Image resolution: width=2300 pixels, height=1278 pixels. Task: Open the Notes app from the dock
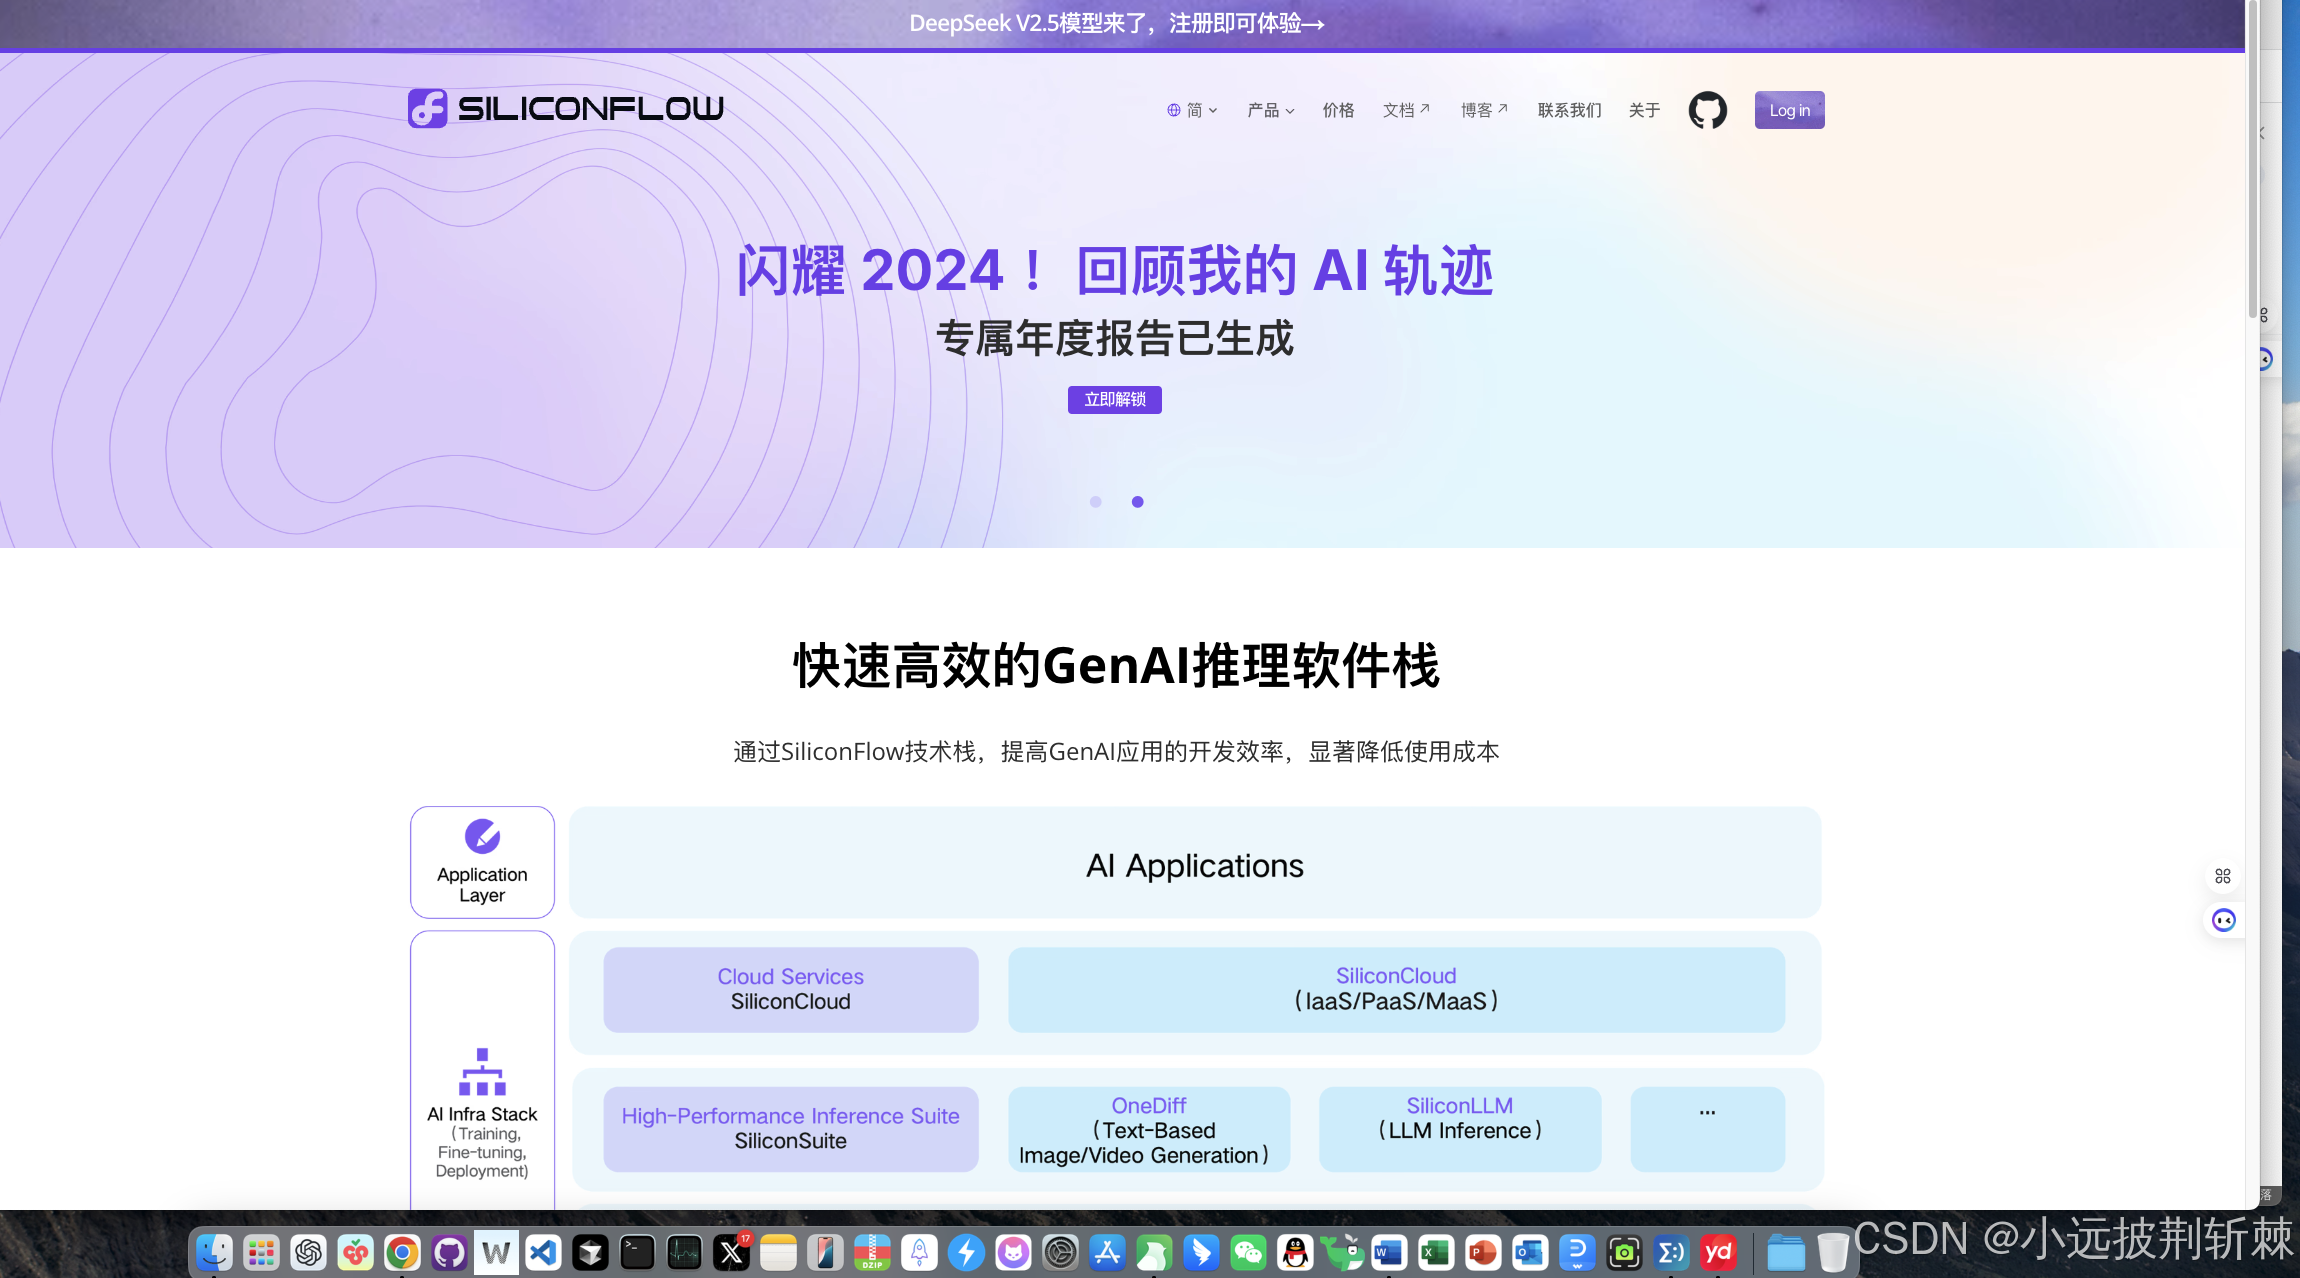click(778, 1252)
